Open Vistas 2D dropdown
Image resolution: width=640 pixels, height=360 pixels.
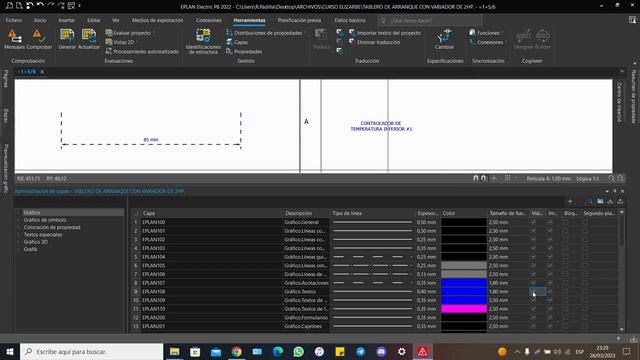pyautogui.click(x=121, y=42)
